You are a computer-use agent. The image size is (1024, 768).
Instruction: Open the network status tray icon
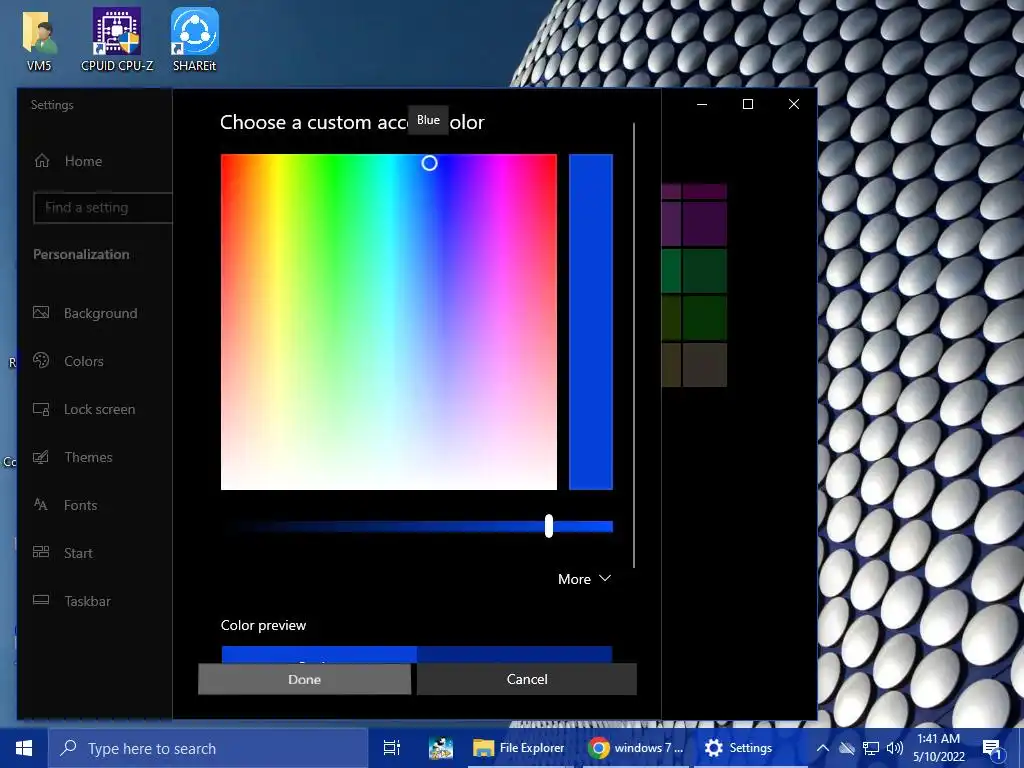point(871,748)
